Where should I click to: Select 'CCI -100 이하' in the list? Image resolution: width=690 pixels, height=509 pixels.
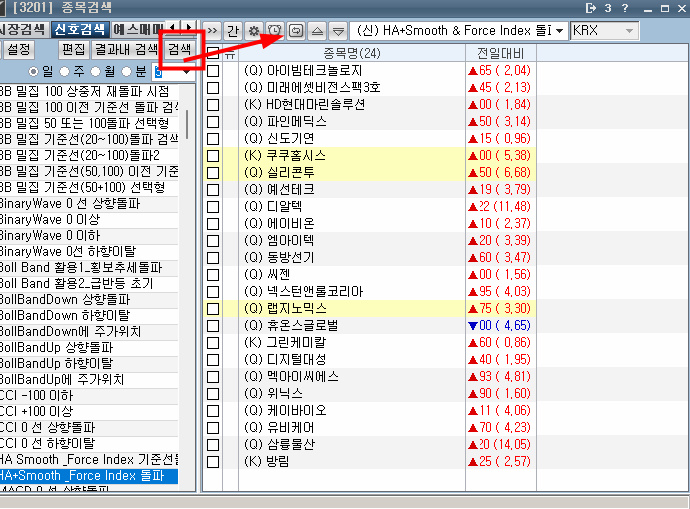pyautogui.click(x=89, y=395)
